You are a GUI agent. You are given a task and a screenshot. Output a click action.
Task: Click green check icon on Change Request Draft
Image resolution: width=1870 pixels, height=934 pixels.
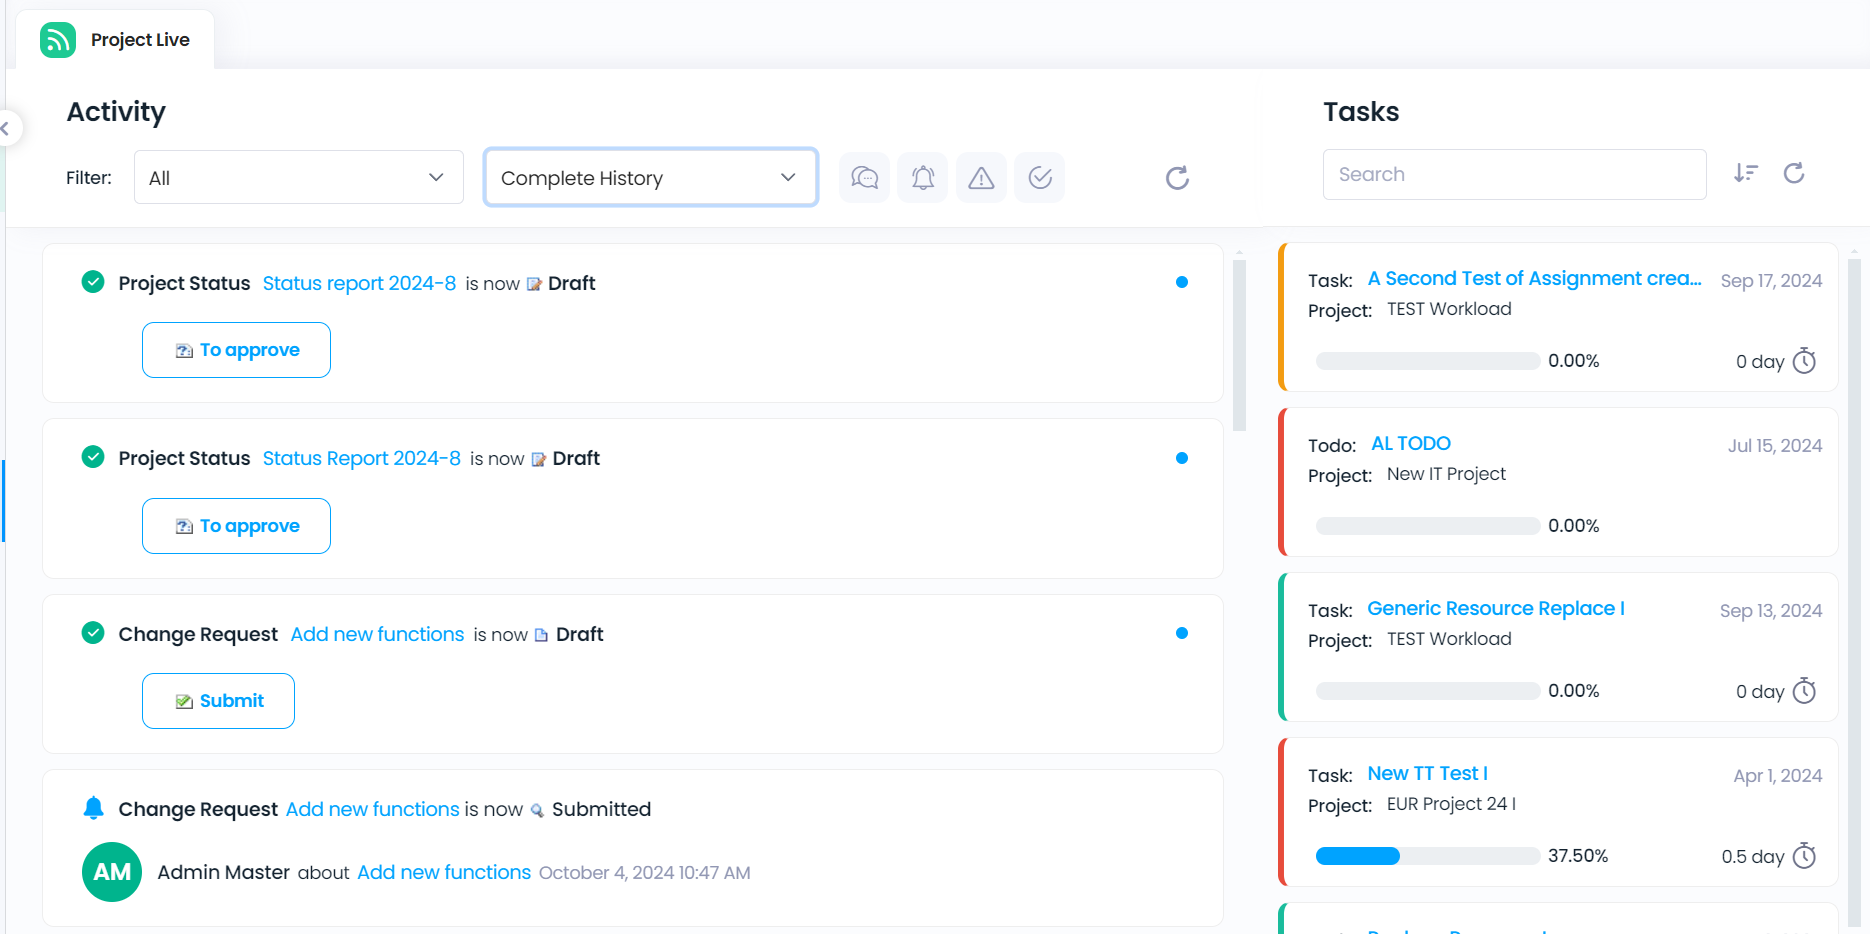coord(93,633)
